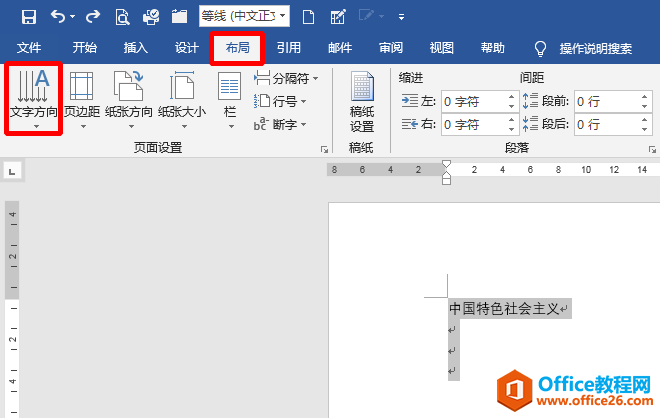Increase the 段后 spacing stepper
Screen dimensions: 660x418
tap(644, 120)
